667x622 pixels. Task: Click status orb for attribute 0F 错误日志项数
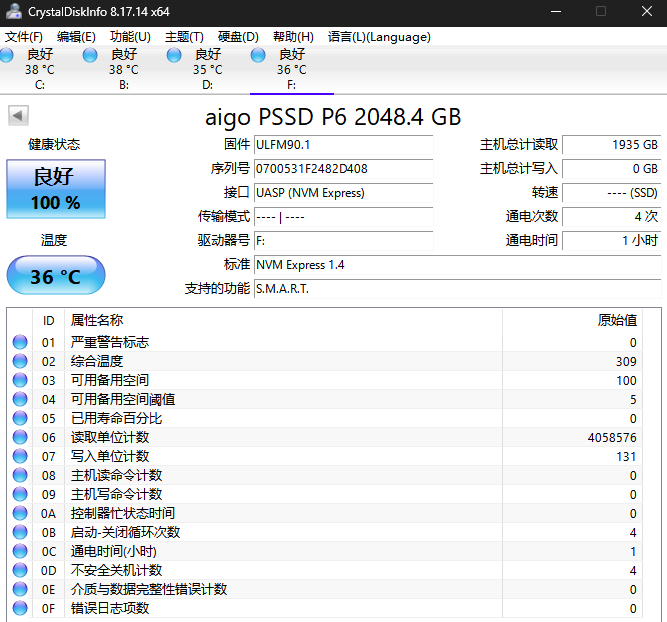coord(20,608)
